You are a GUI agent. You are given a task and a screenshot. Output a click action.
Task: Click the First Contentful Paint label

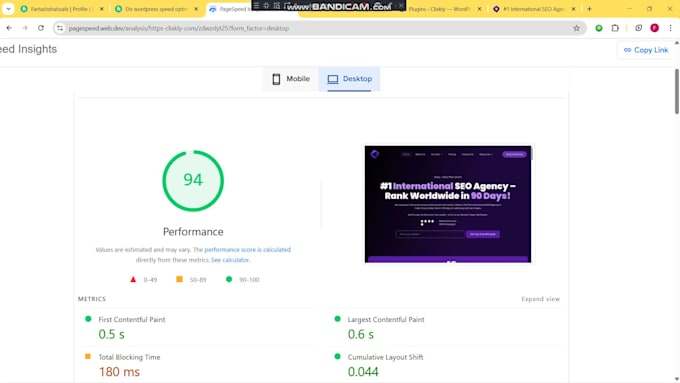click(x=132, y=319)
